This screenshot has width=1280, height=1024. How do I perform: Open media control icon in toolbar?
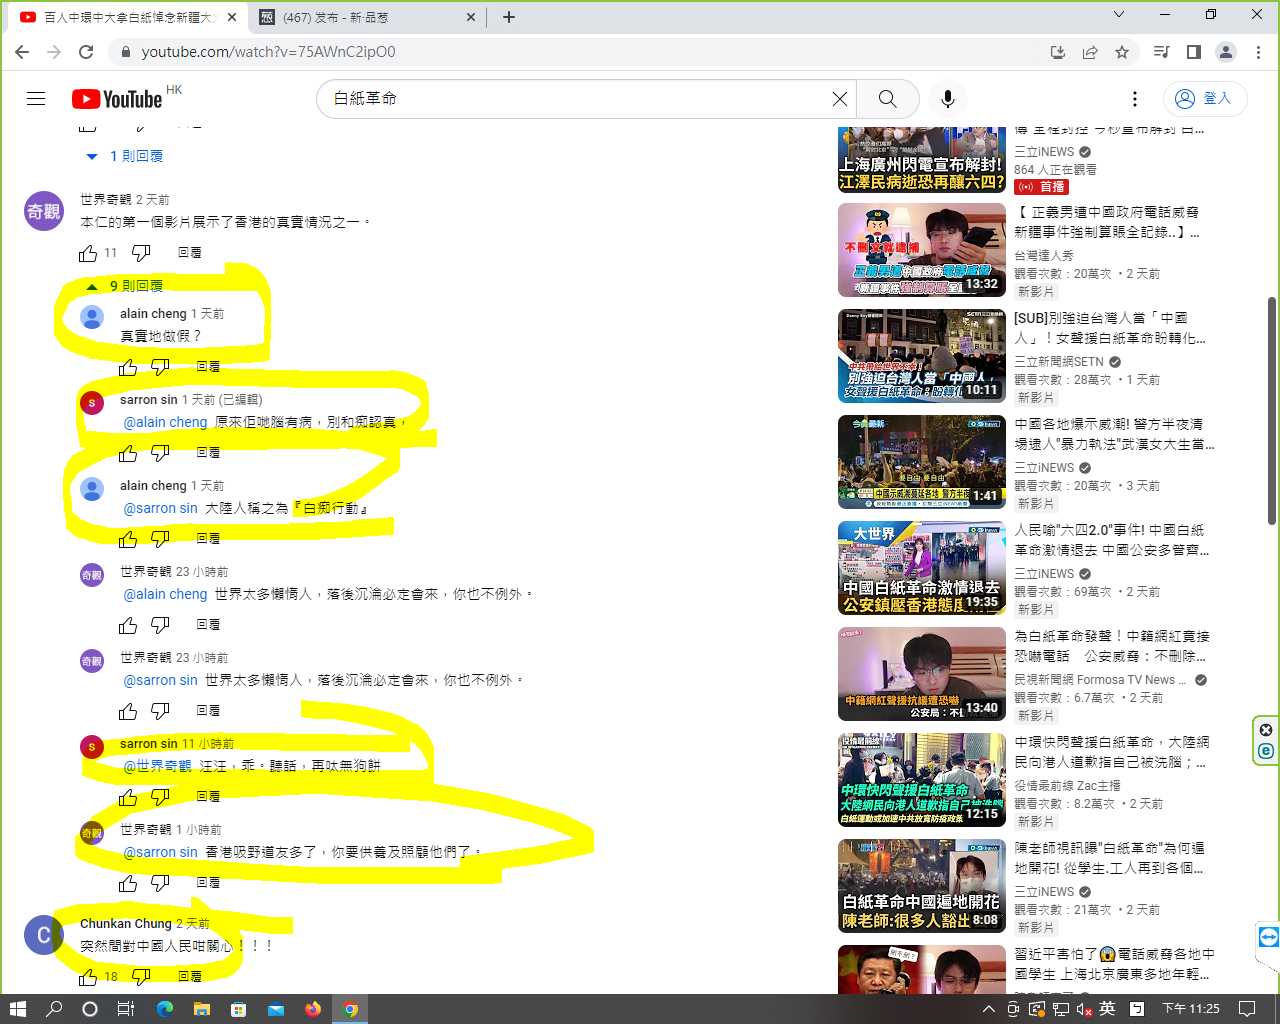coord(1161,52)
